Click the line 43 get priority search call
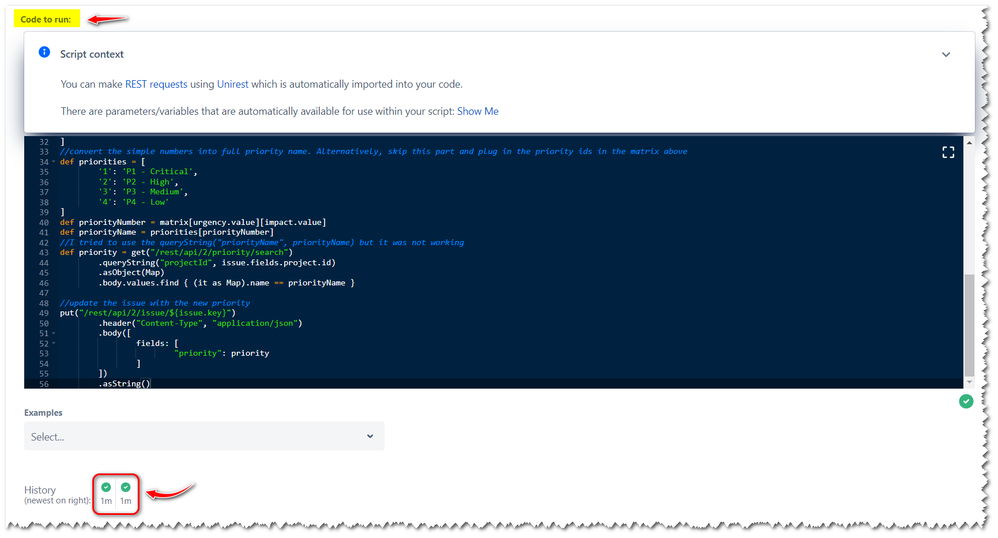 [x=176, y=252]
